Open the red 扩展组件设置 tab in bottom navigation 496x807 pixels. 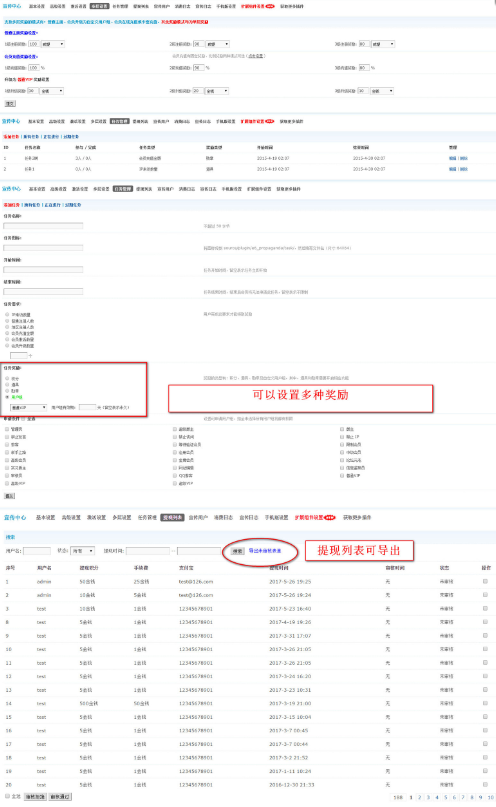click(x=315, y=517)
